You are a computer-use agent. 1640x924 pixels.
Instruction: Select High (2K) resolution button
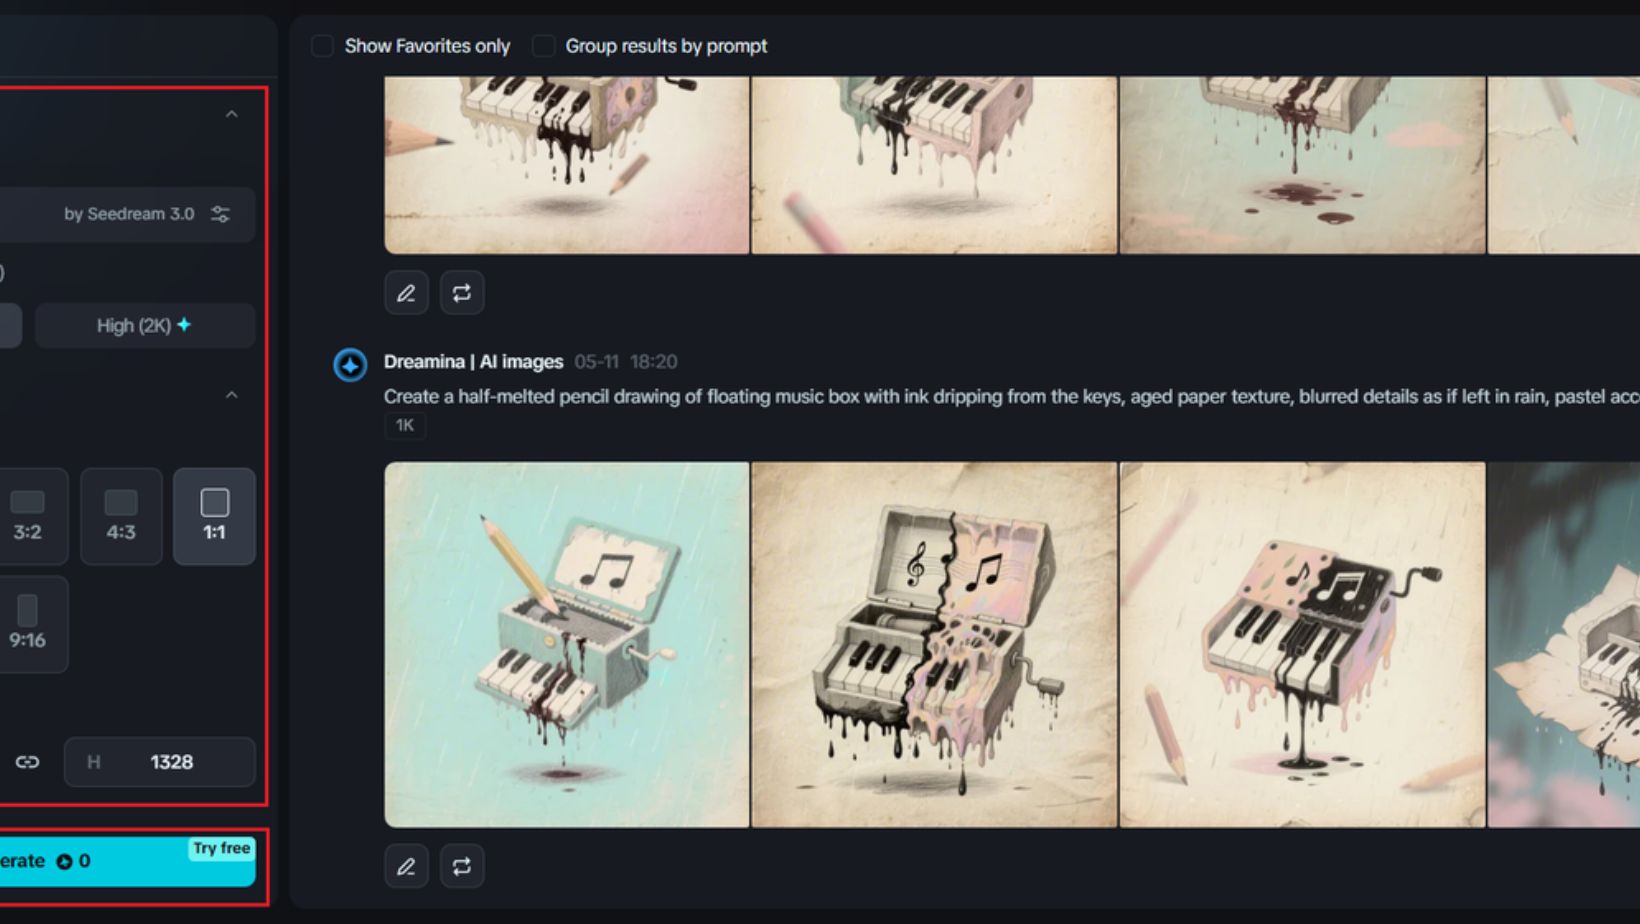[145, 325]
